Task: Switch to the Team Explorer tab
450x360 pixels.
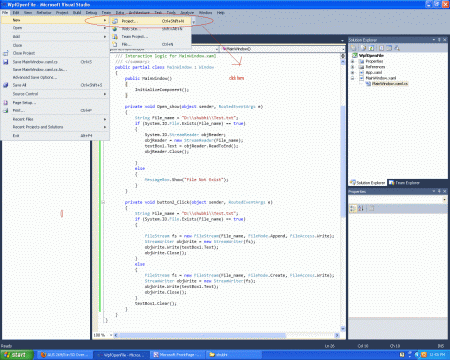Action: (x=404, y=183)
